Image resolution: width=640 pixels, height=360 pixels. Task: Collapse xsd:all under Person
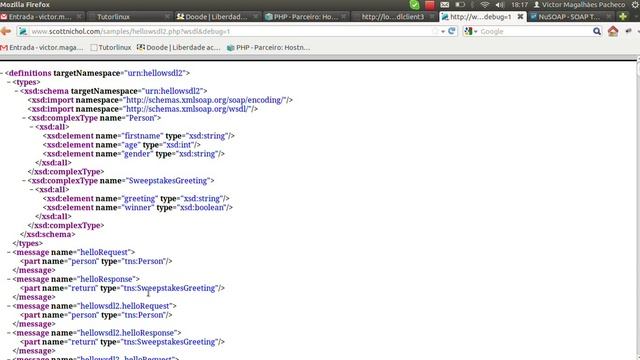(x=31, y=127)
